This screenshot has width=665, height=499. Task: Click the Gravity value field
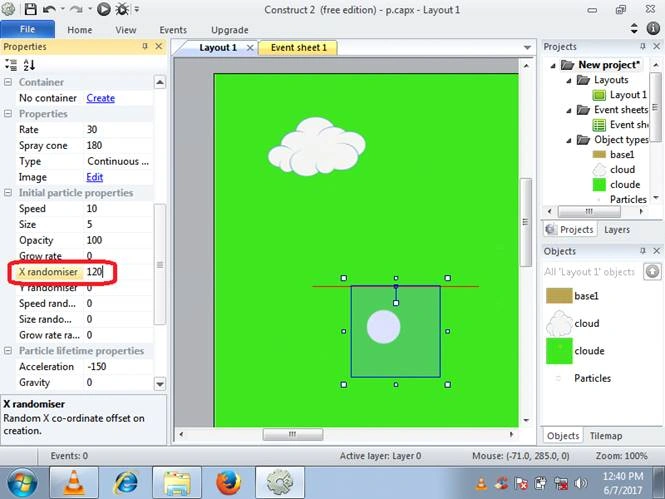[118, 382]
